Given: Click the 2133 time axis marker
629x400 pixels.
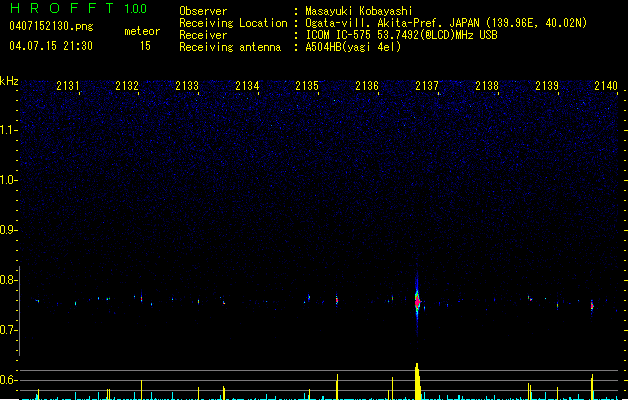Looking at the screenshot, I should click(187, 86).
